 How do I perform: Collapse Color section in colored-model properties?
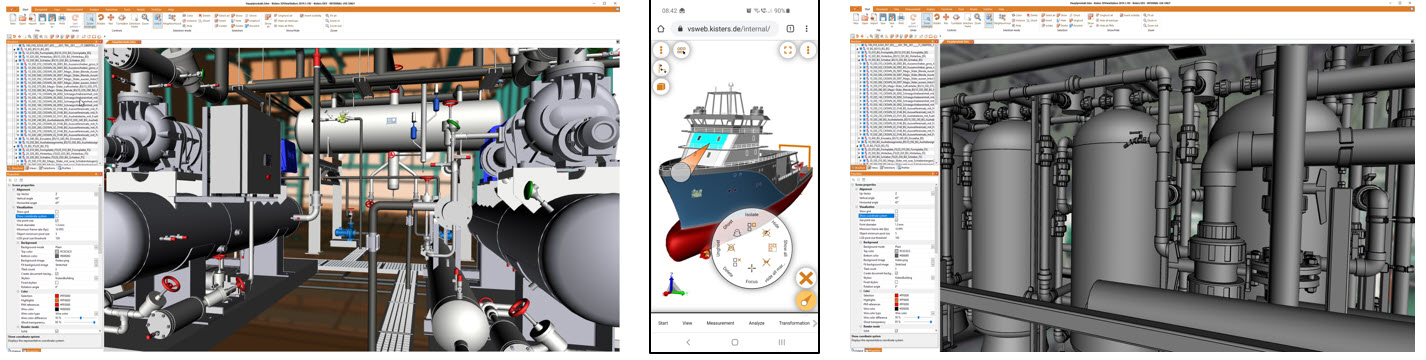tap(17, 291)
